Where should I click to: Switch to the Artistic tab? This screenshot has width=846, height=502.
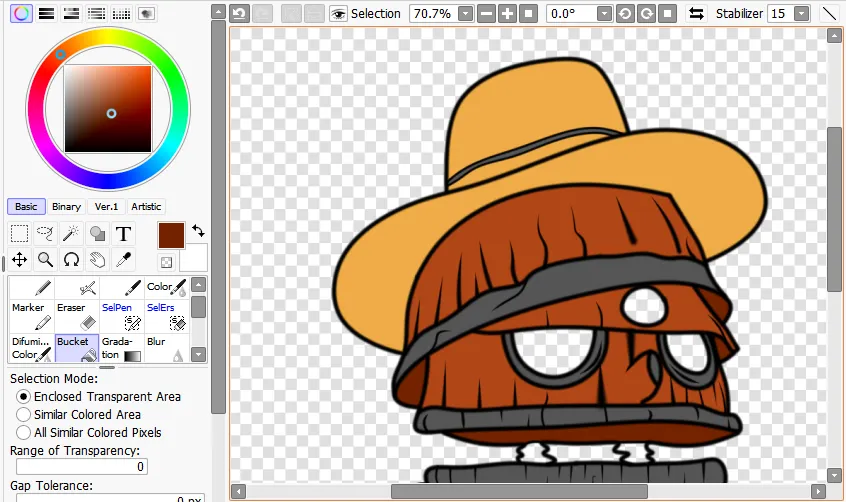pos(146,206)
